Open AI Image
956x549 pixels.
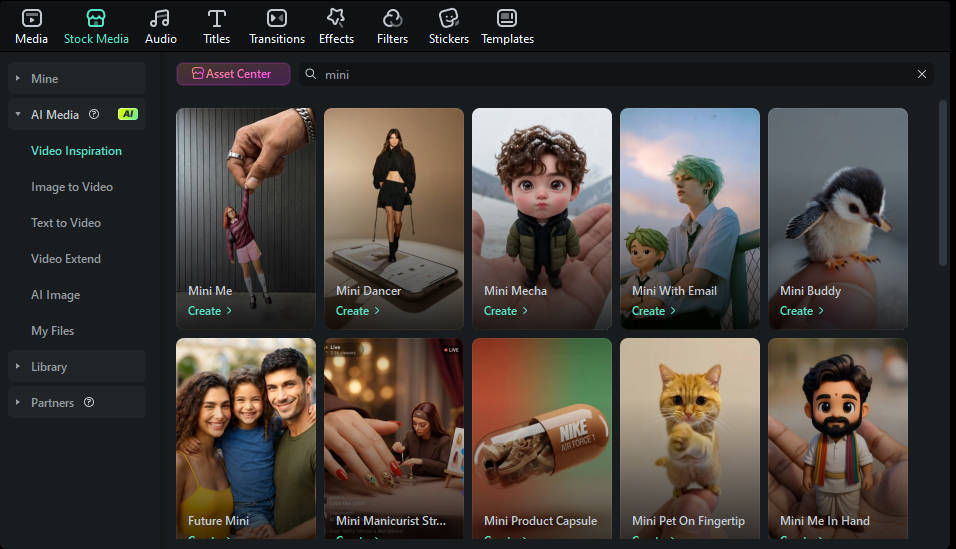55,295
